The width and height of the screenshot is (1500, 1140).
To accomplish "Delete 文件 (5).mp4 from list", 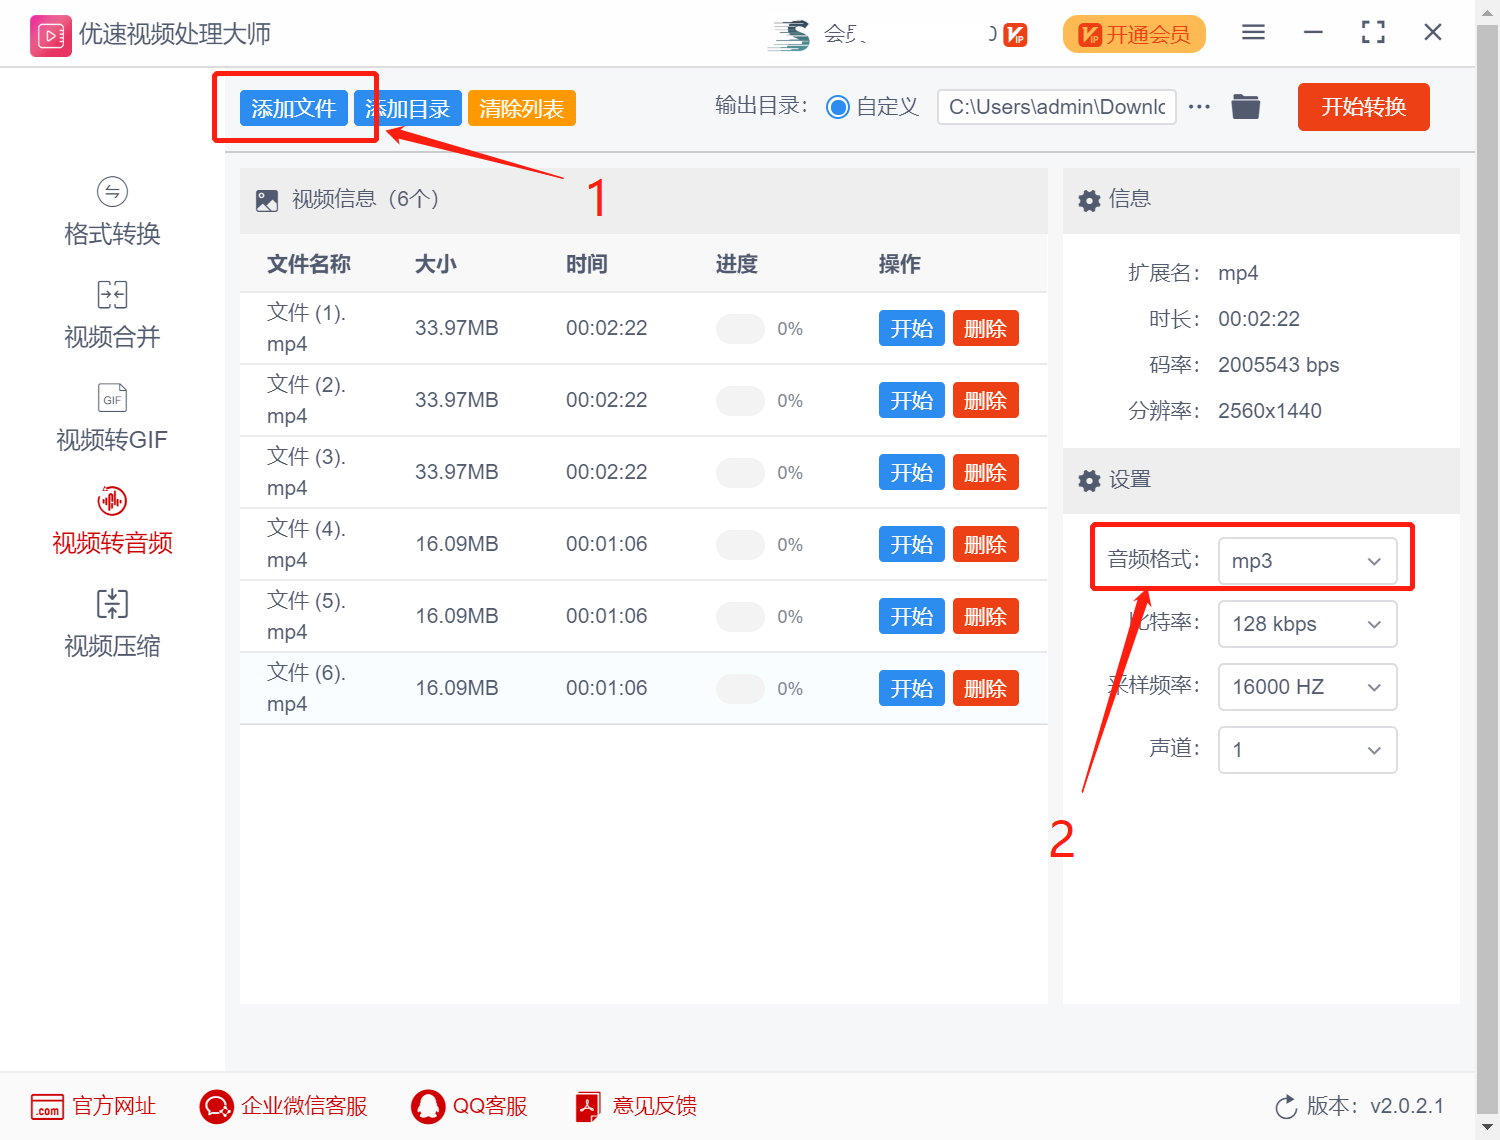I will click(x=986, y=616).
